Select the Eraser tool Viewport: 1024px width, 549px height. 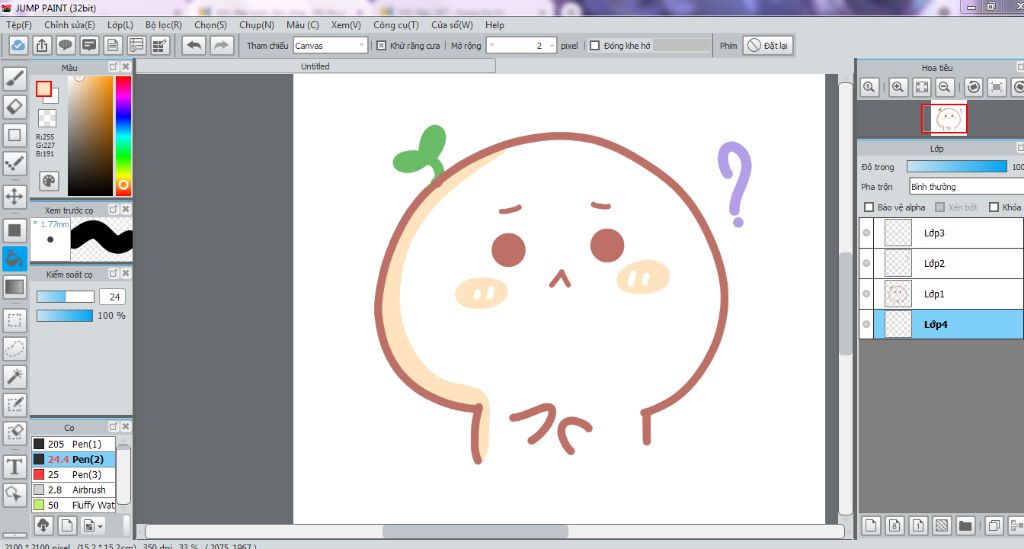(x=14, y=107)
